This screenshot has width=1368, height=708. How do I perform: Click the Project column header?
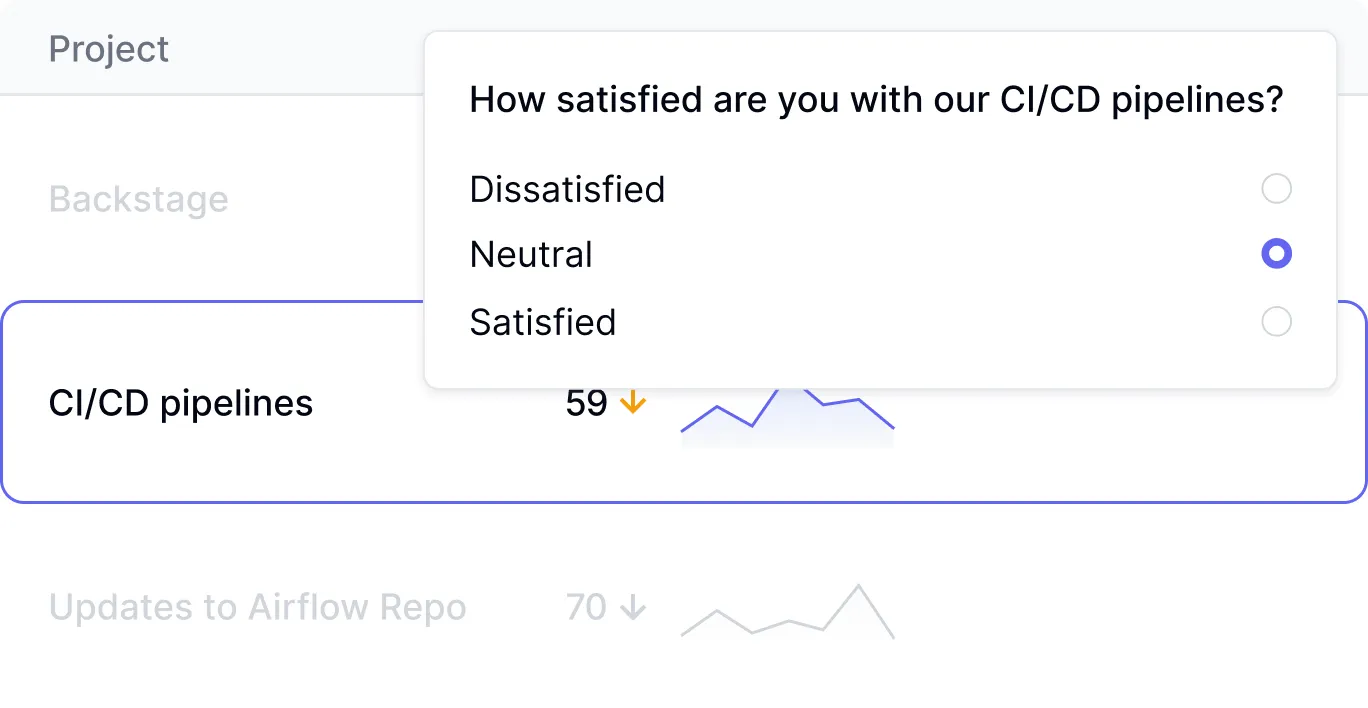[x=109, y=49]
